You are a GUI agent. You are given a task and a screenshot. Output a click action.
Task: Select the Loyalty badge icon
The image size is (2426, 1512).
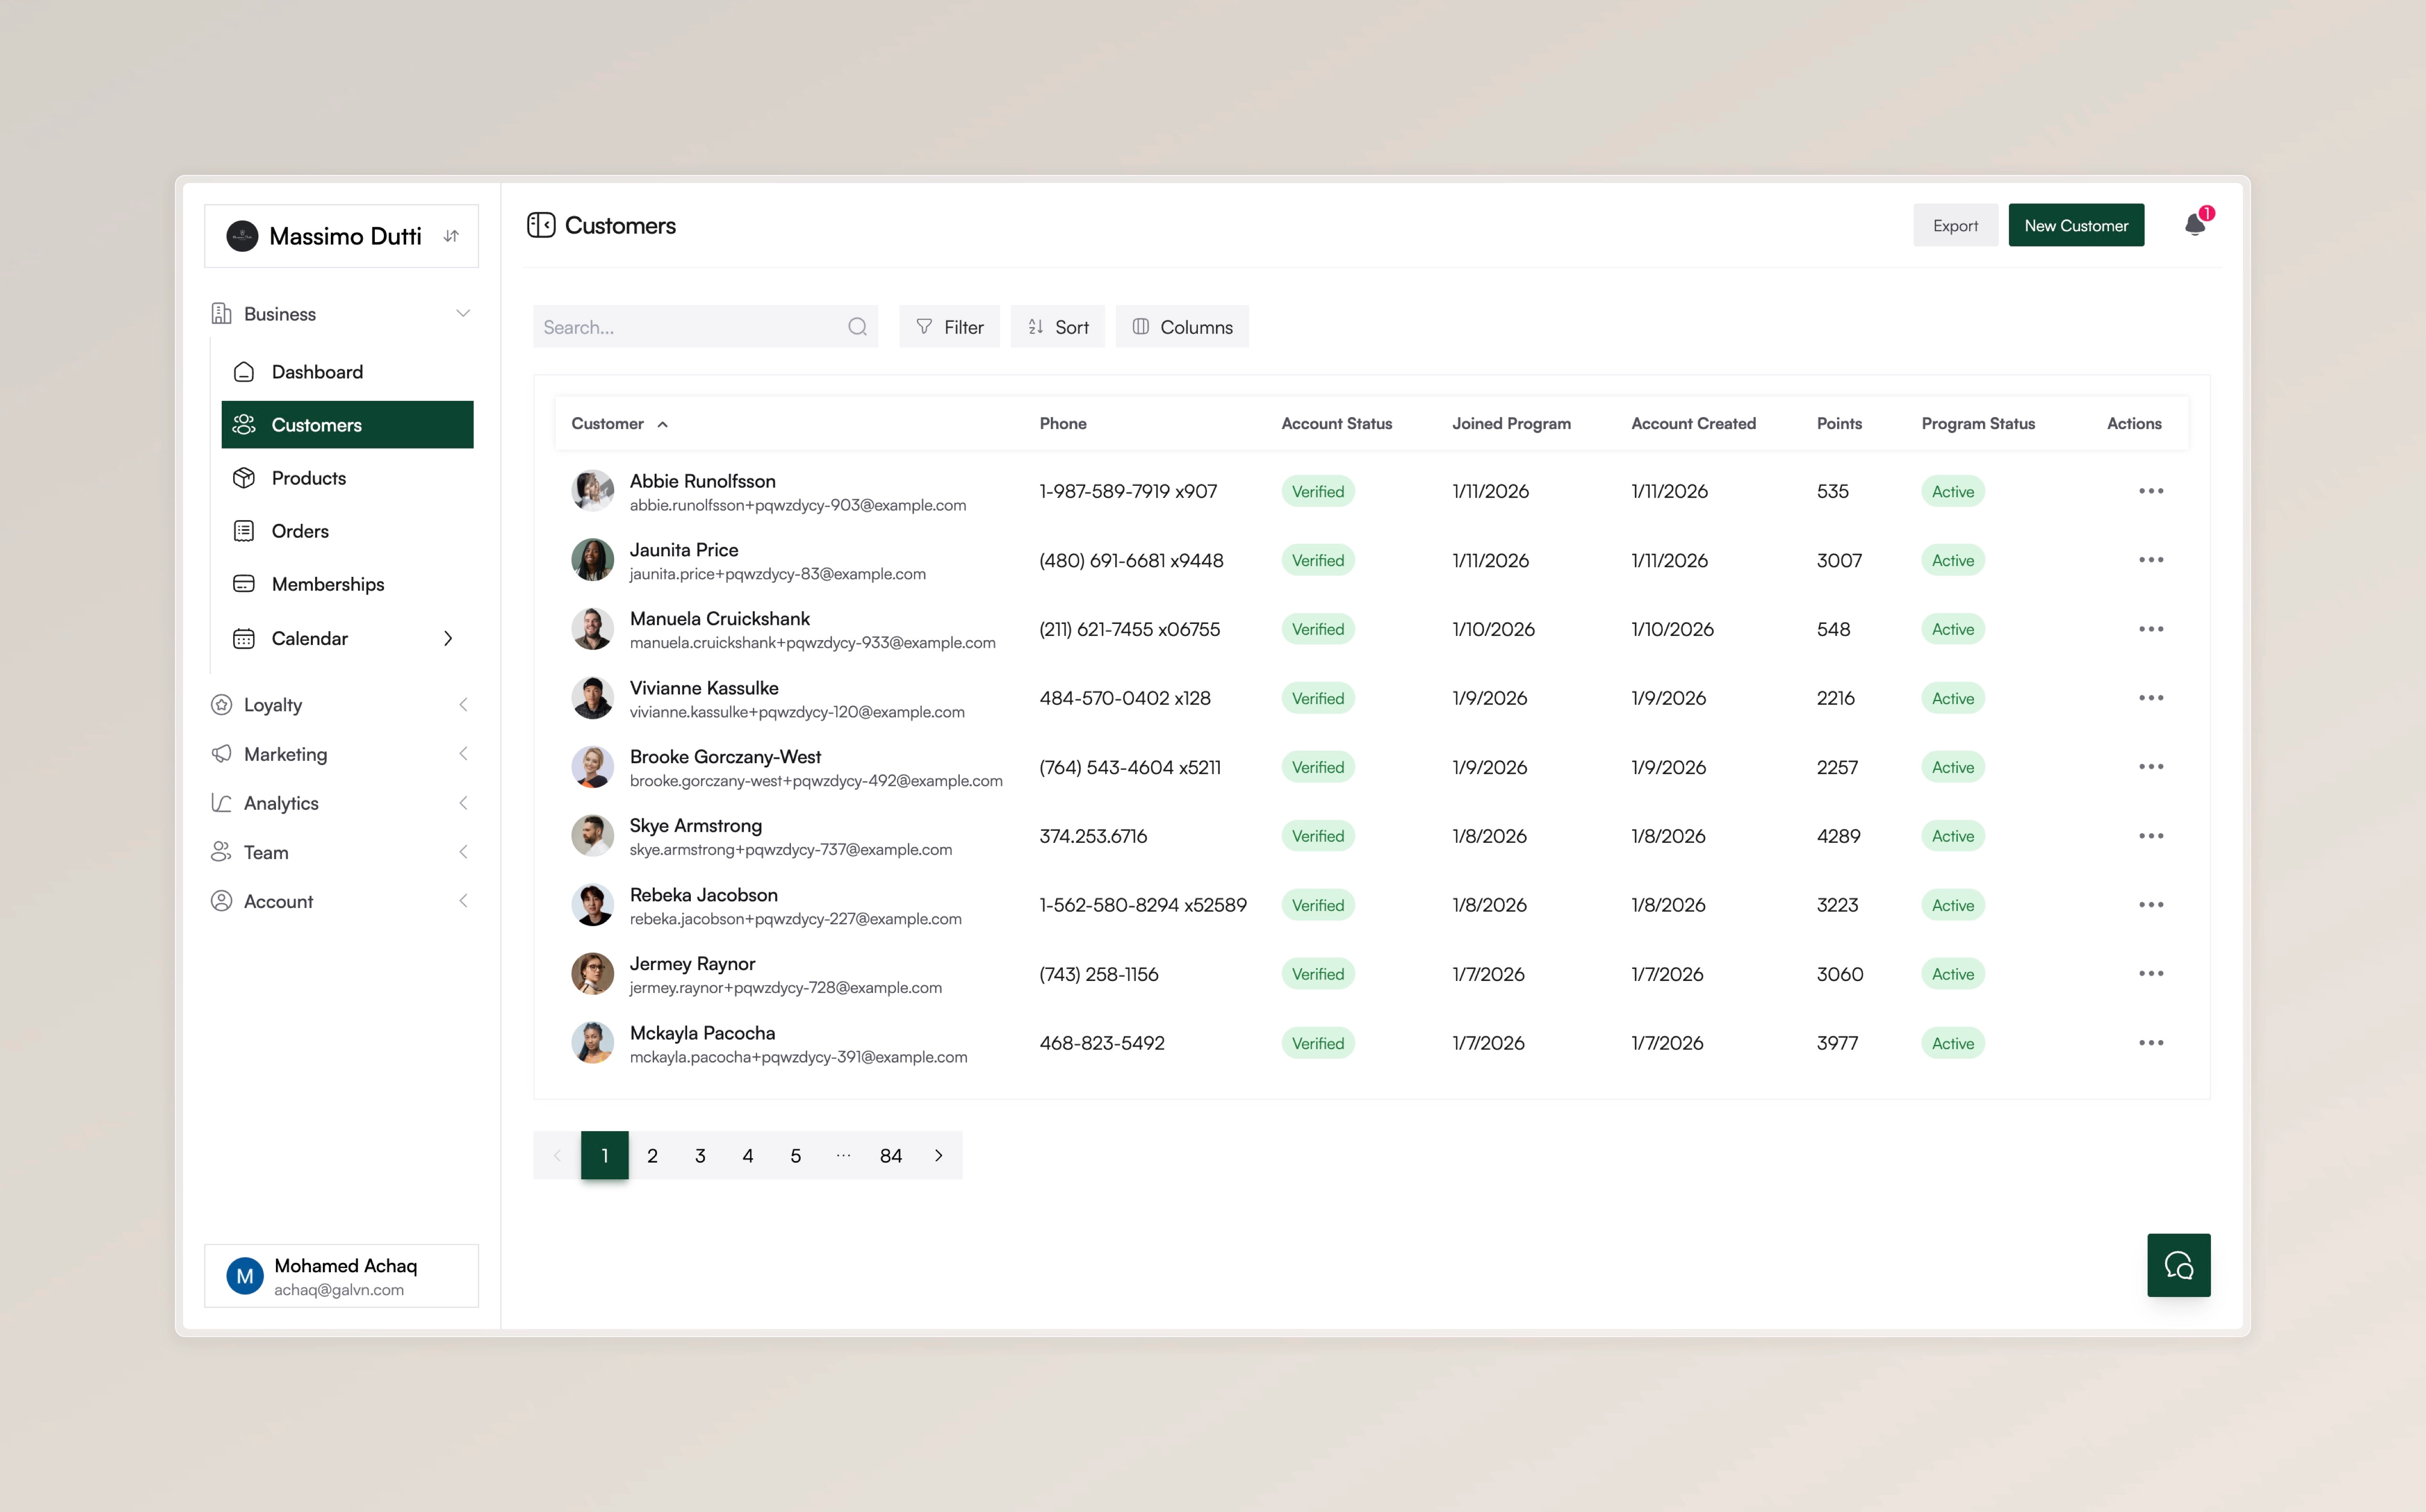tap(222, 704)
